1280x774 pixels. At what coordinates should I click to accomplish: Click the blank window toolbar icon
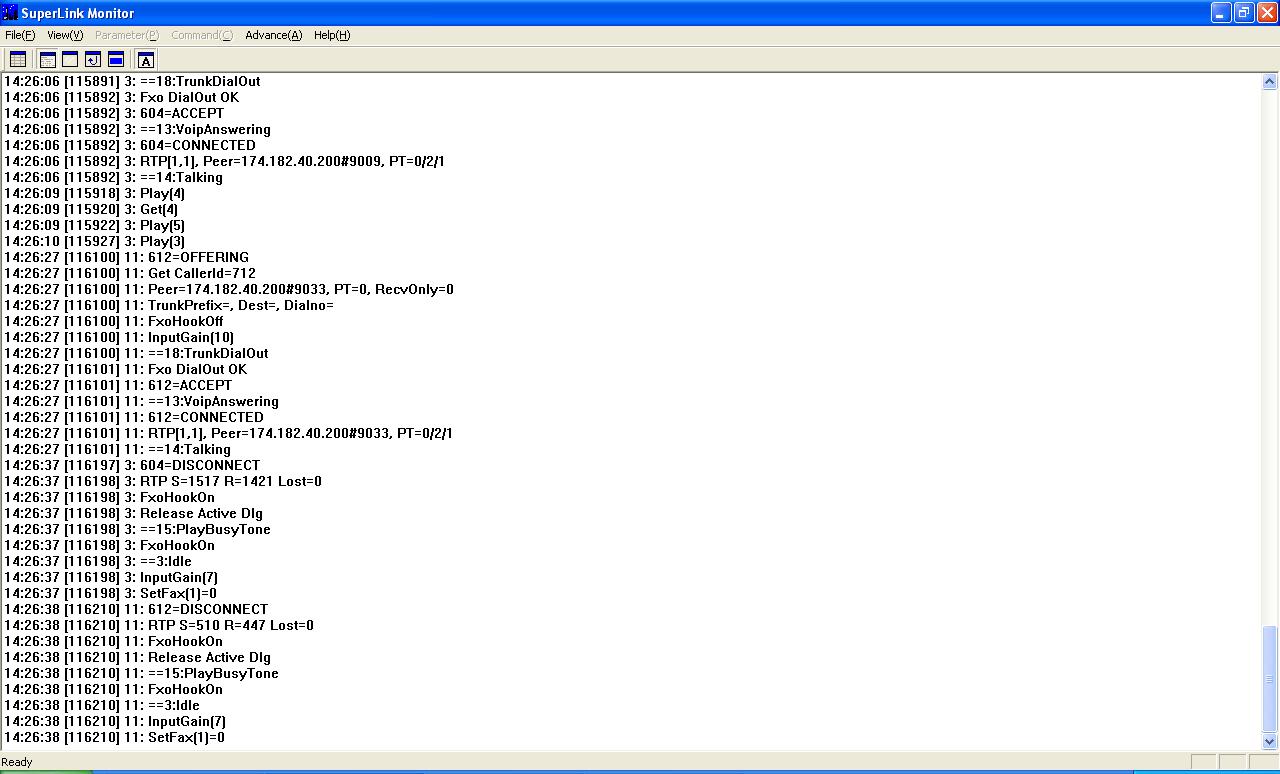pos(70,60)
